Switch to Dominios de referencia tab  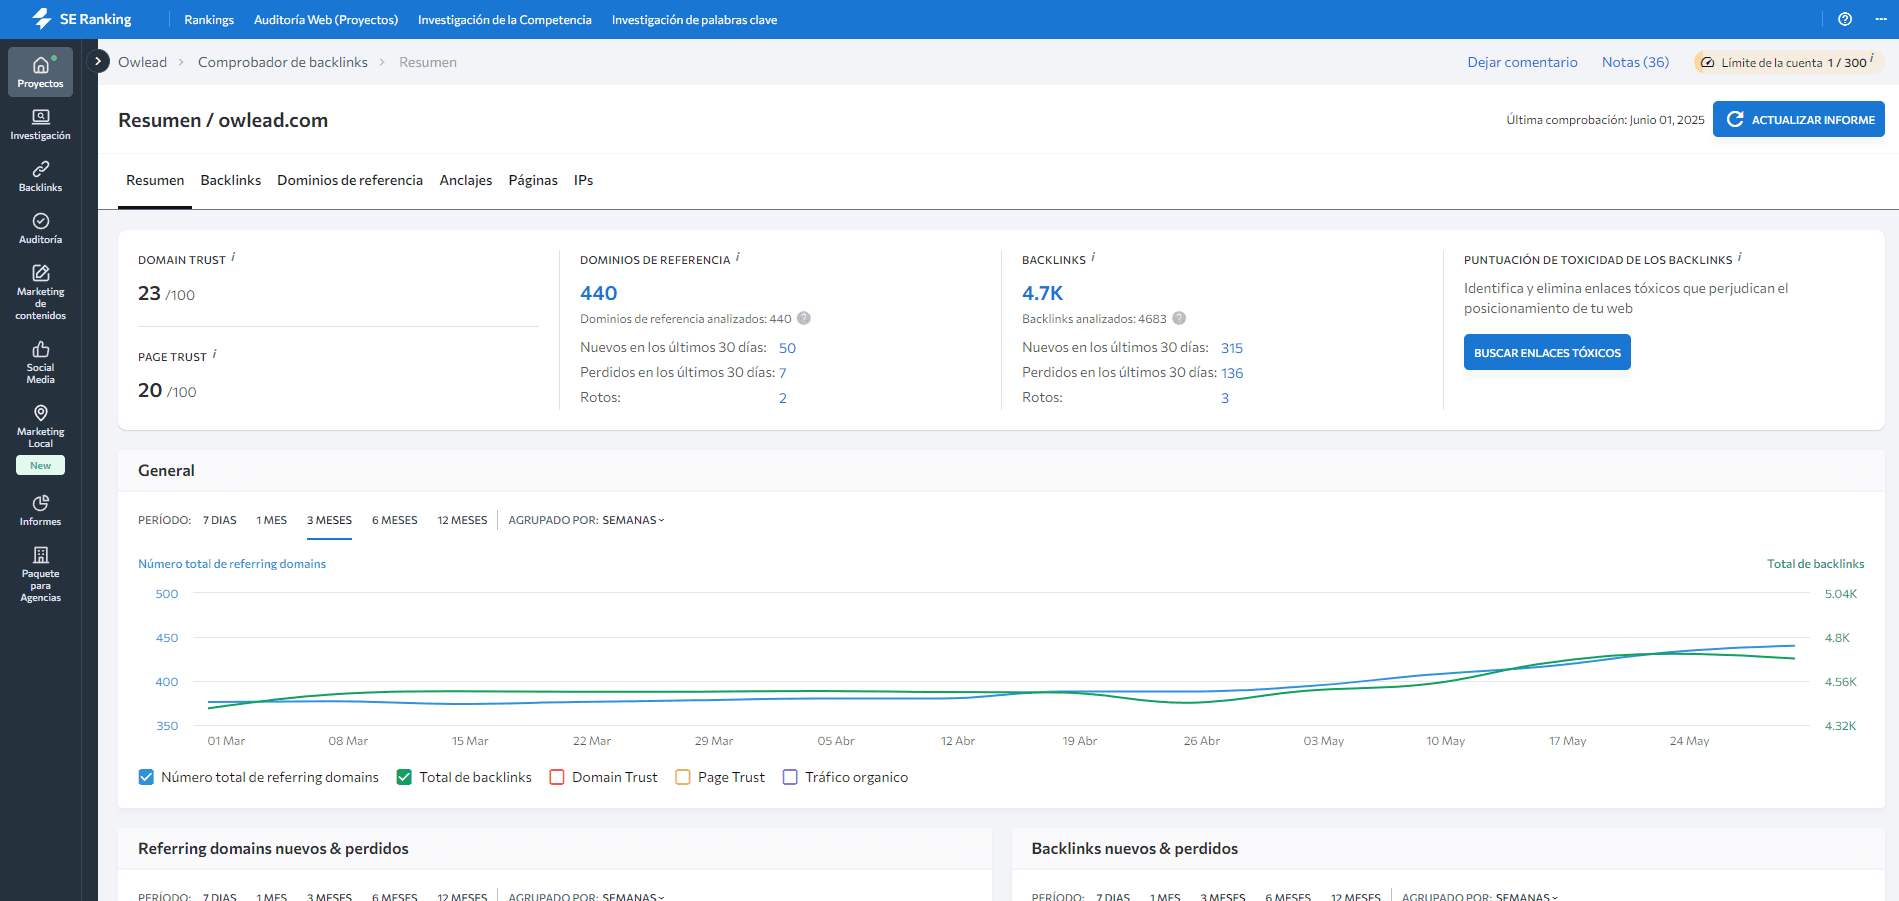point(350,180)
